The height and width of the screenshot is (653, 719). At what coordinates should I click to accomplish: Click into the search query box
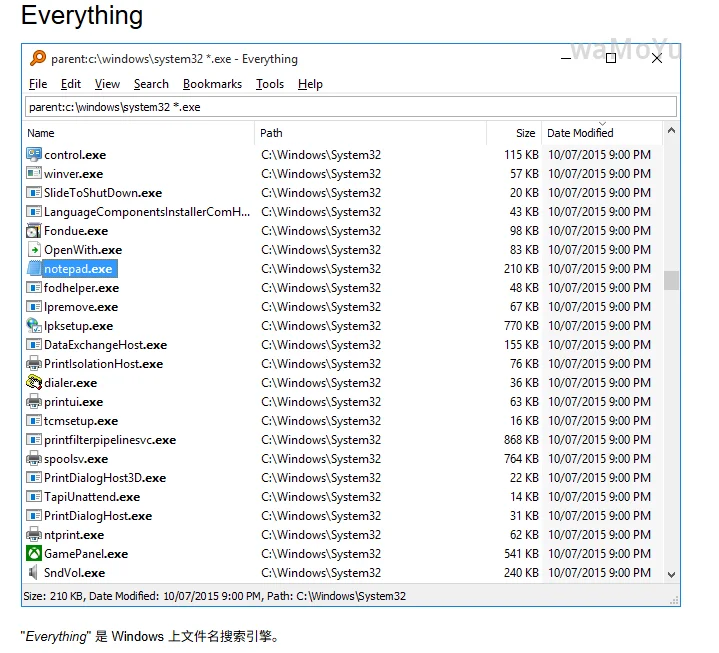351,107
